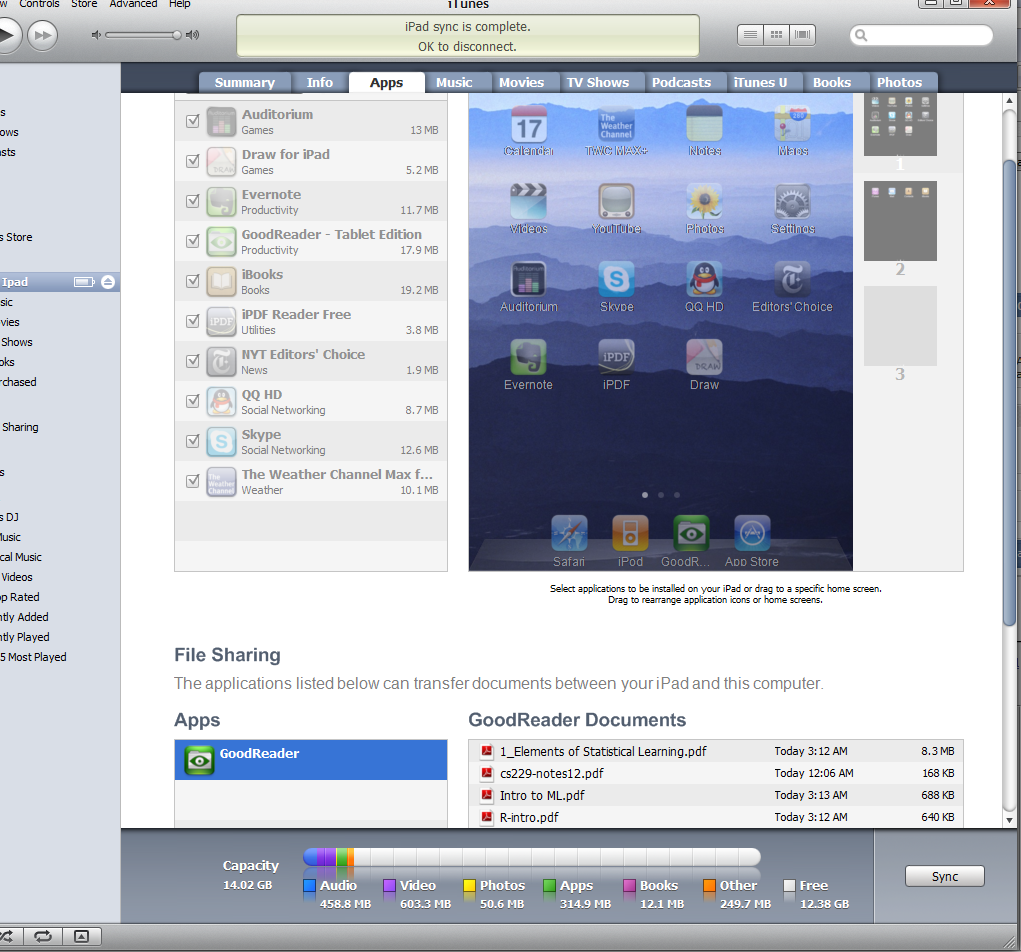Switch to the Movies tab
Image resolution: width=1021 pixels, height=952 pixels.
click(x=522, y=82)
